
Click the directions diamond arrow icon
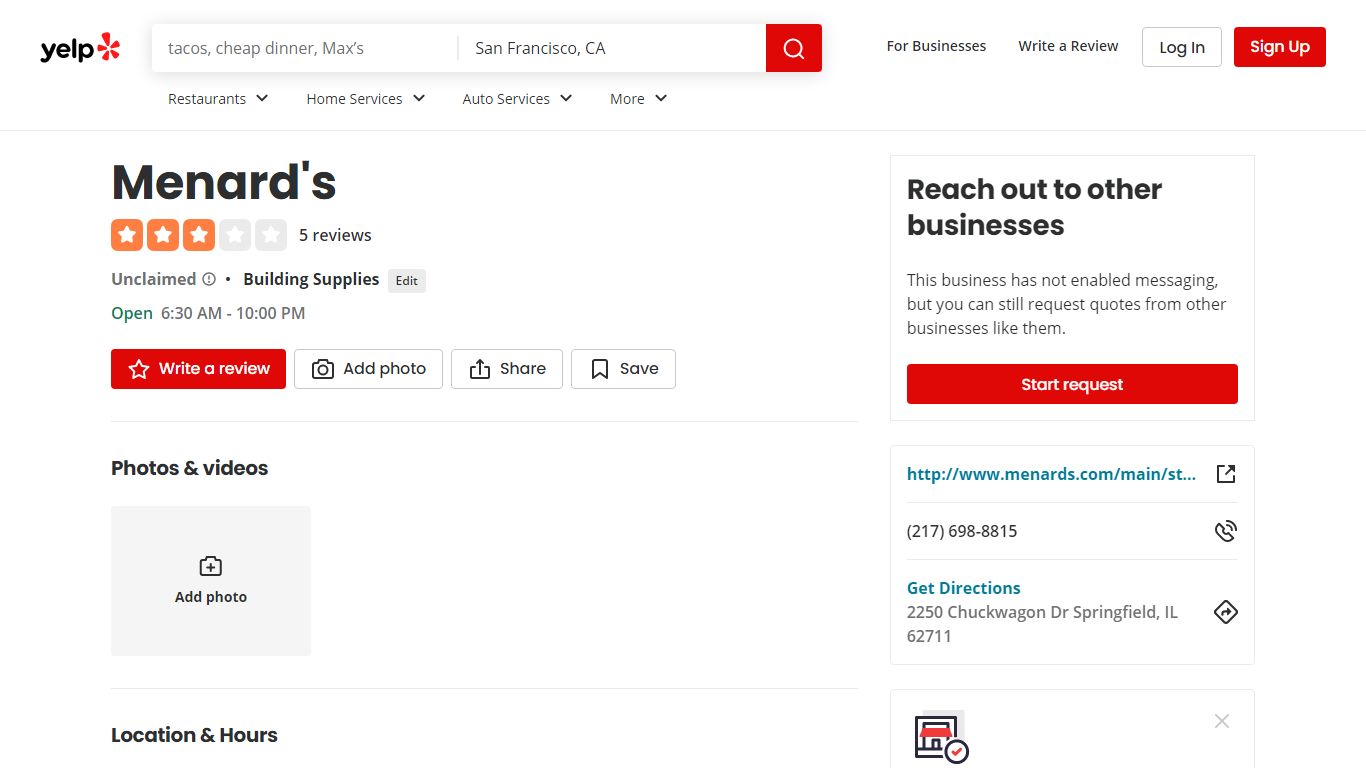1226,612
